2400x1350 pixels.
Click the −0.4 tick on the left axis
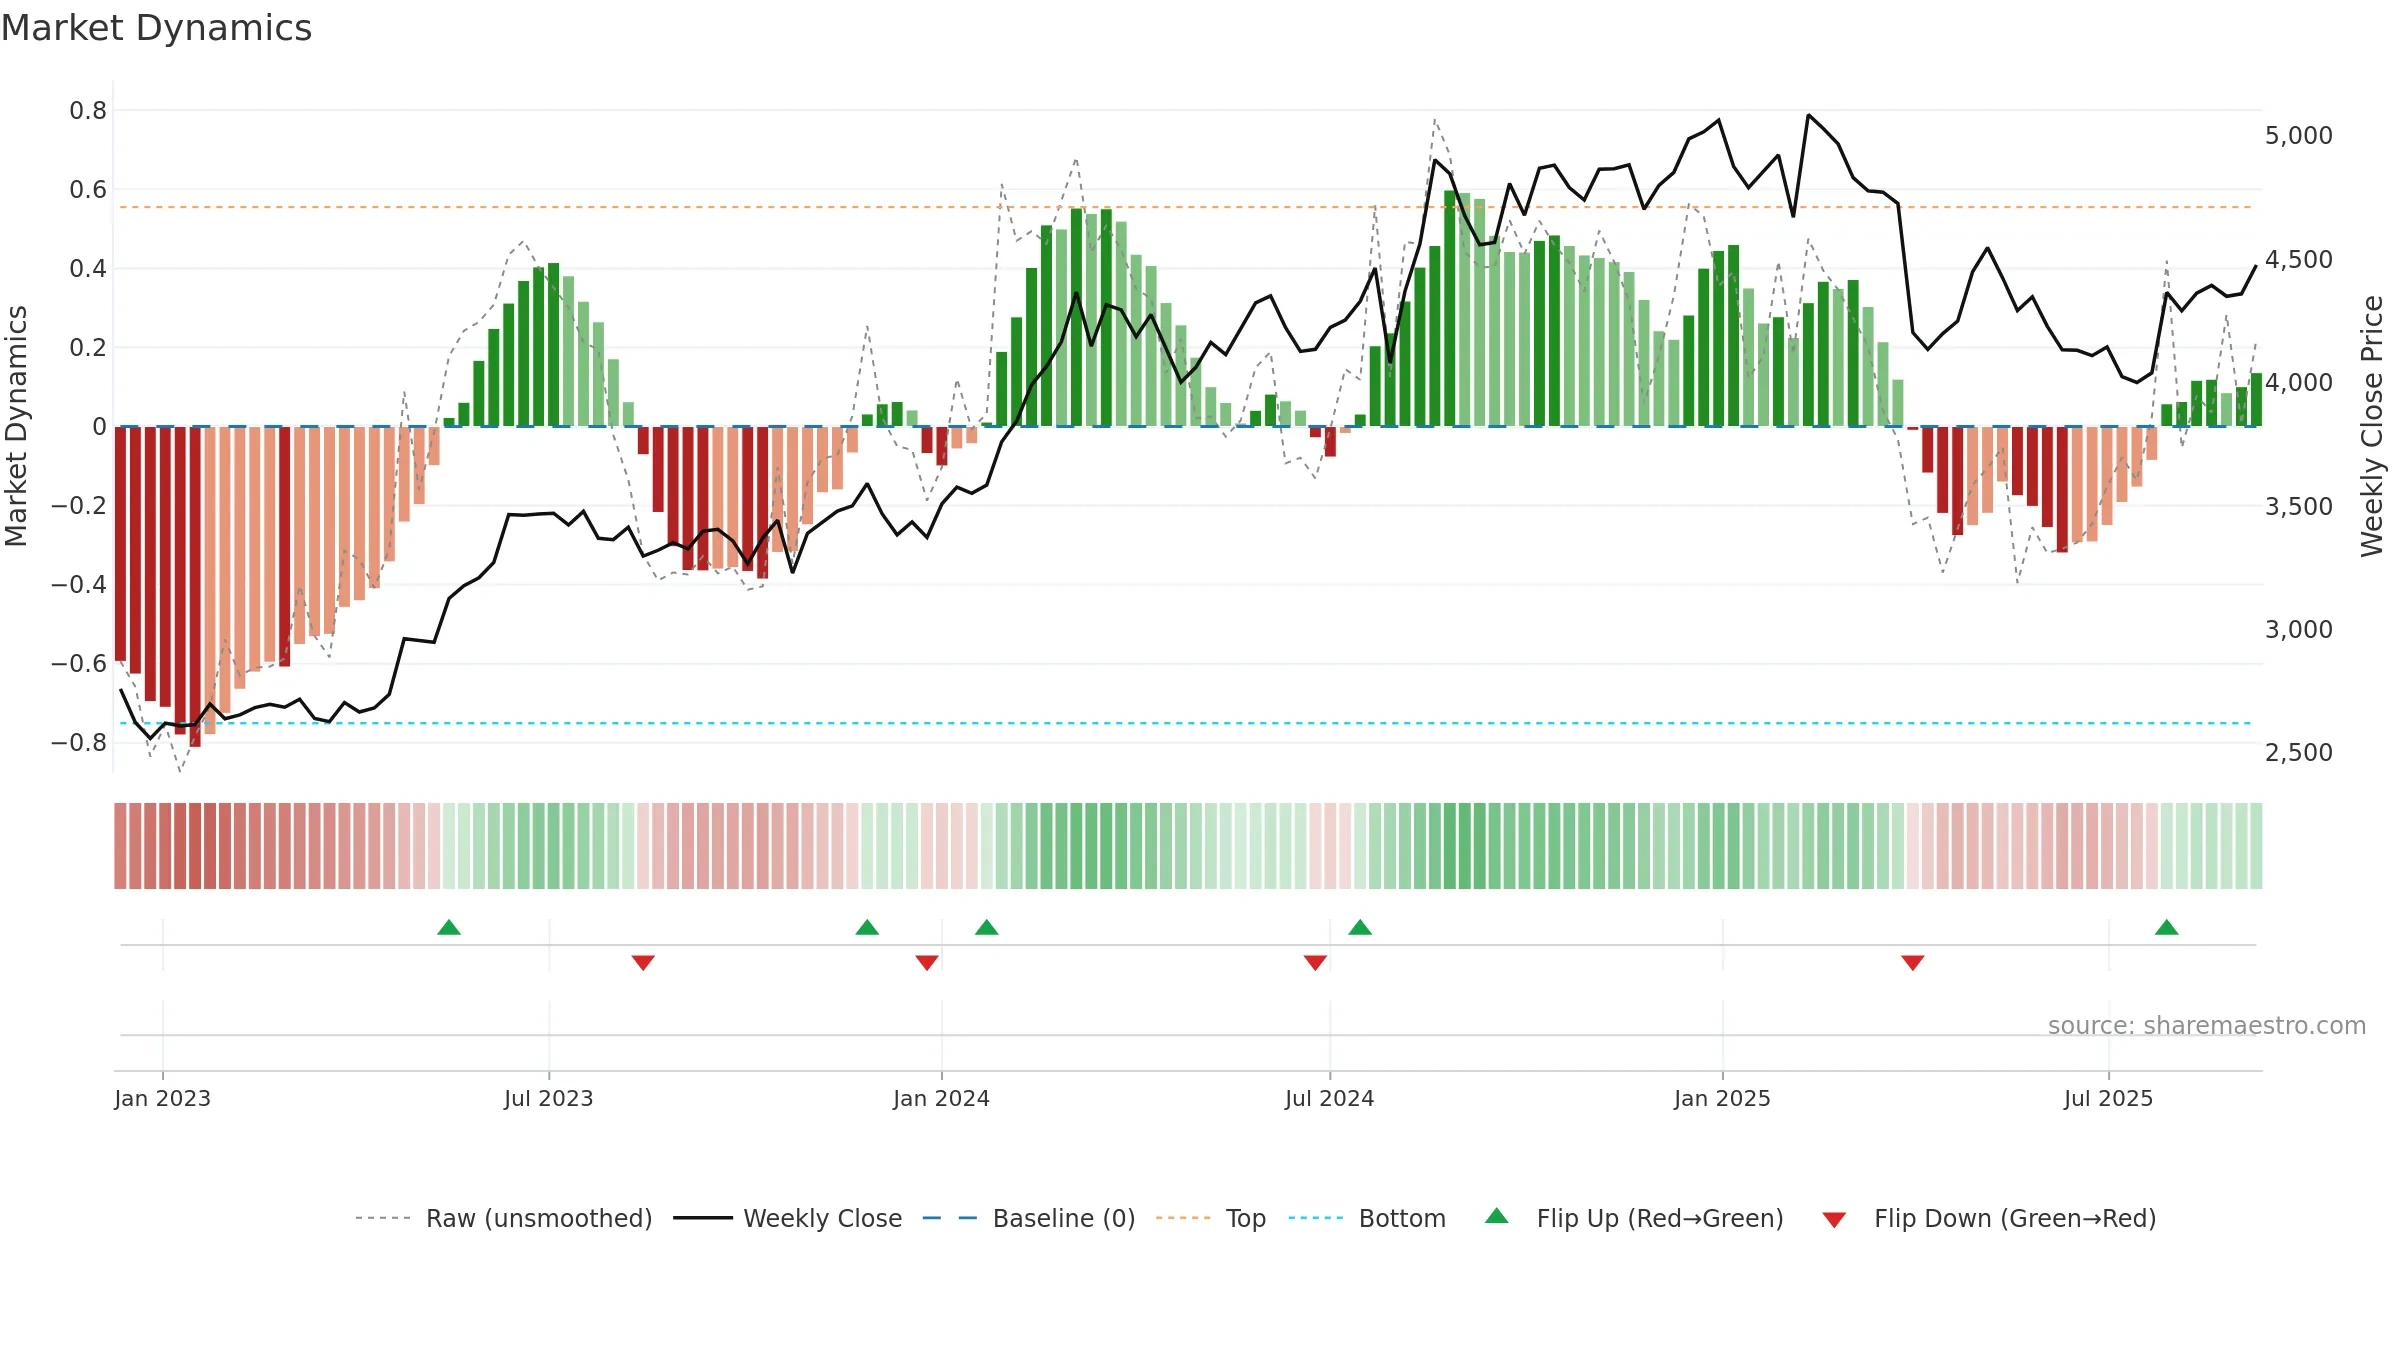tap(78, 584)
